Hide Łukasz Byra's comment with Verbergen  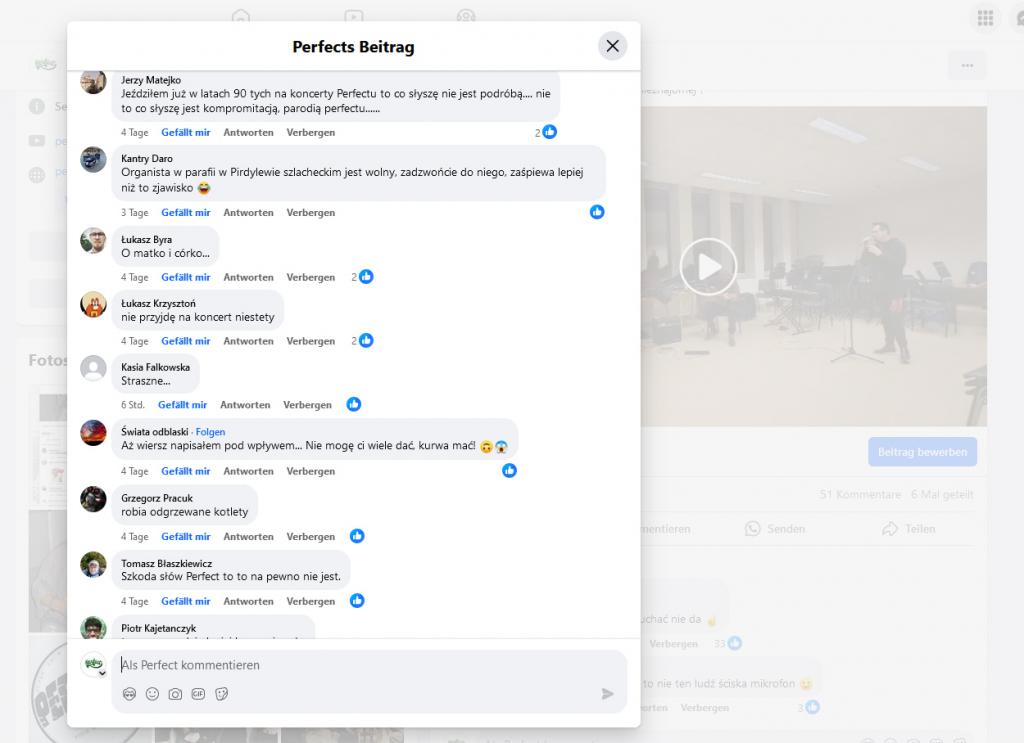pos(310,277)
